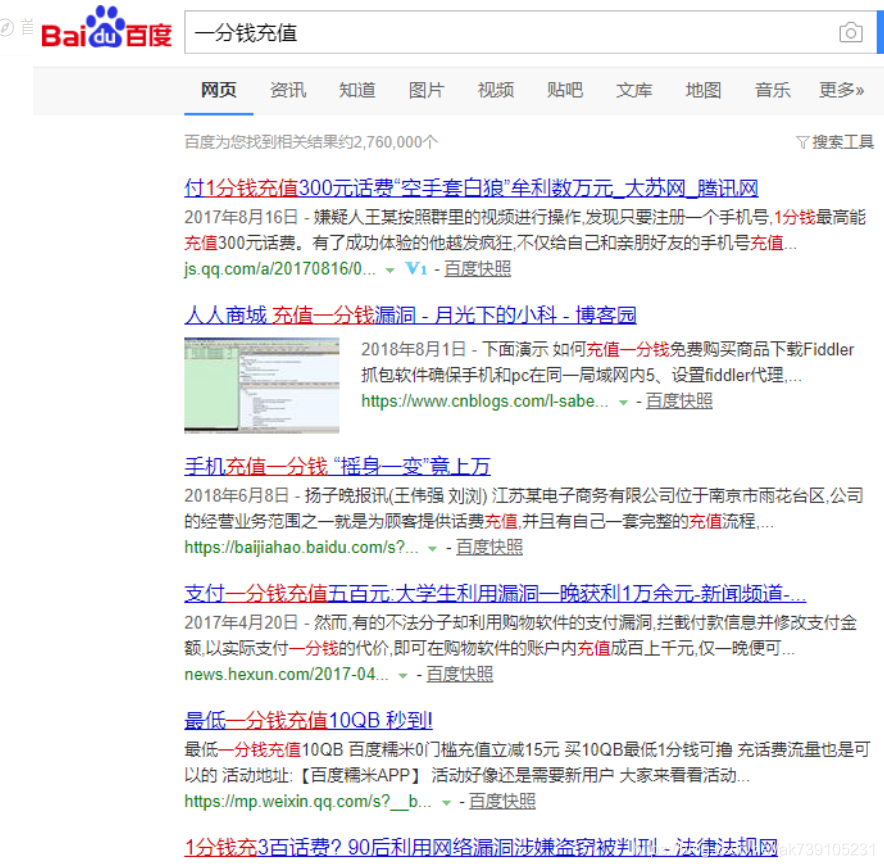Select the 网页 tab
The width and height of the screenshot is (884, 868).
219,90
